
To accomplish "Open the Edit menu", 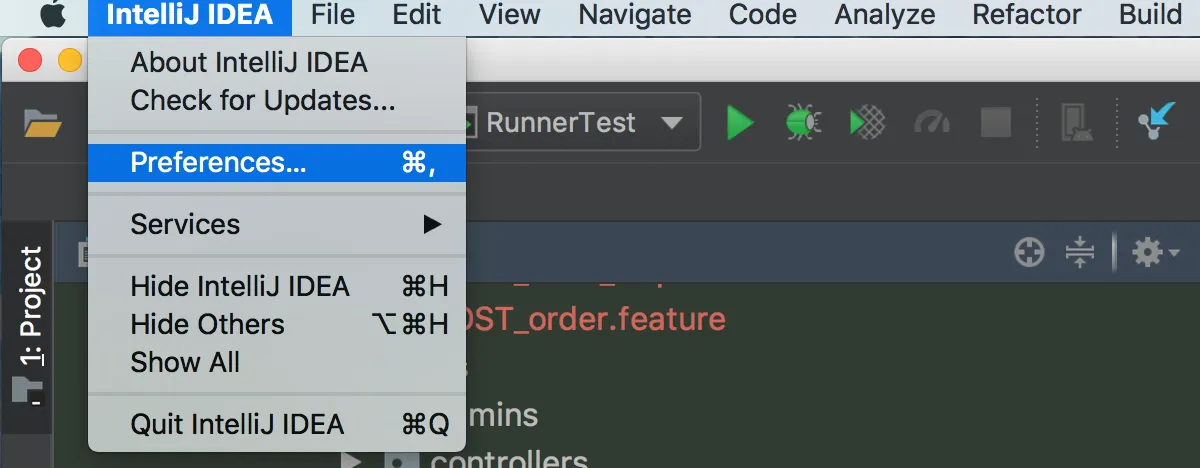I will pos(417,15).
